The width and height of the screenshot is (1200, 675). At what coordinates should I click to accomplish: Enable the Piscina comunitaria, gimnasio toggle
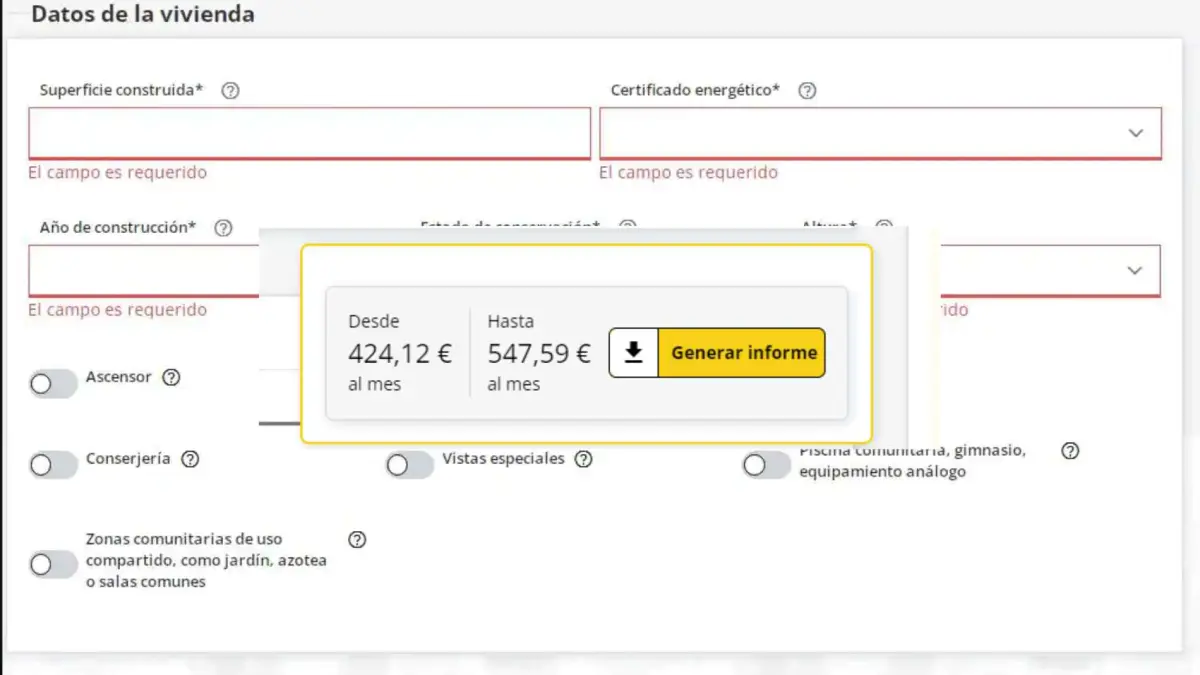coord(766,465)
